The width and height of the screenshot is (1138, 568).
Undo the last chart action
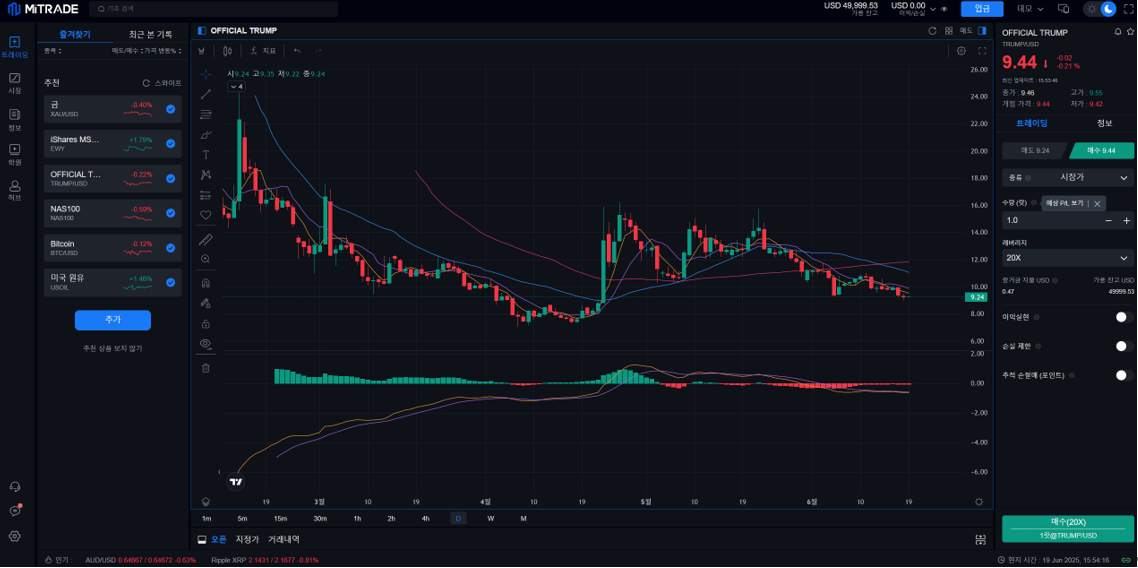pos(297,51)
